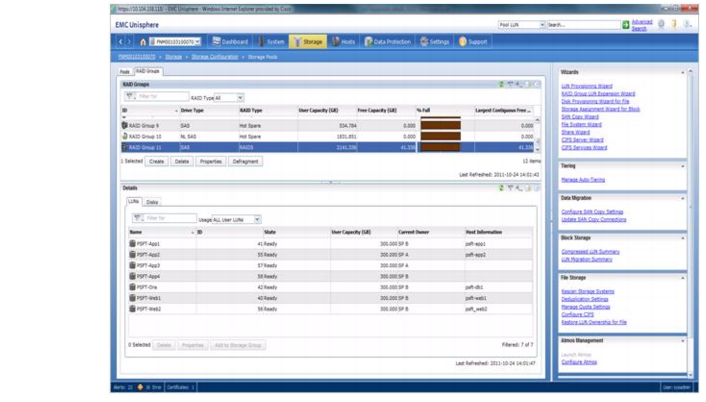Click the green search go arrow
This screenshot has height=402, width=706.
tap(625, 25)
